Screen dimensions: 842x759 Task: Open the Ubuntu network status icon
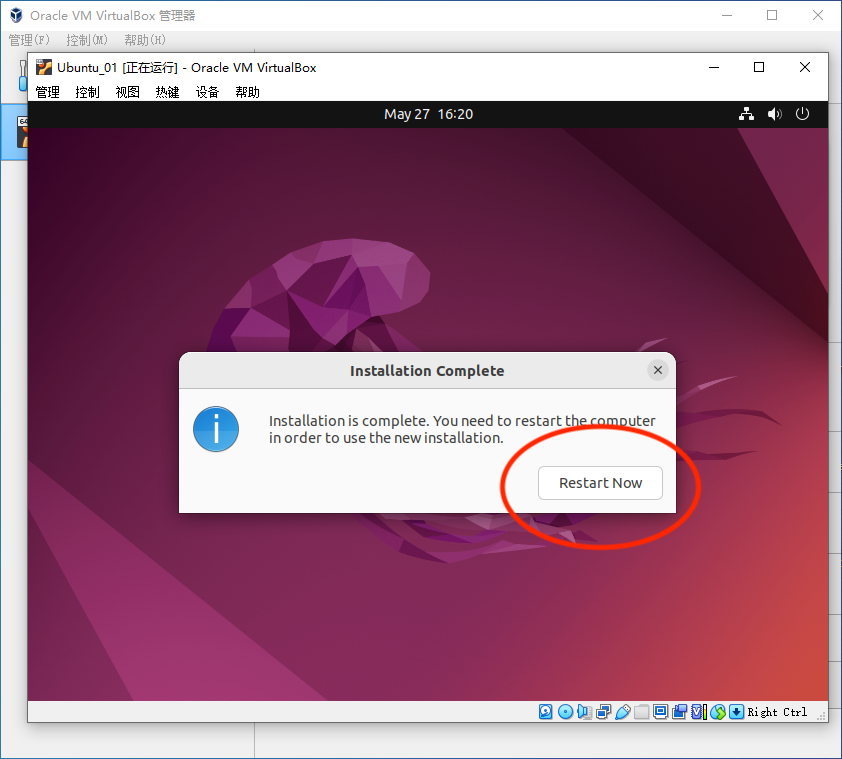pyautogui.click(x=746, y=114)
